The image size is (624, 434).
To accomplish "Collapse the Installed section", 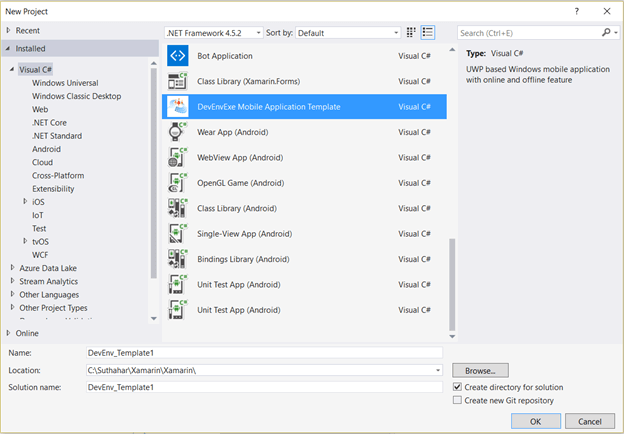I will tap(8, 49).
